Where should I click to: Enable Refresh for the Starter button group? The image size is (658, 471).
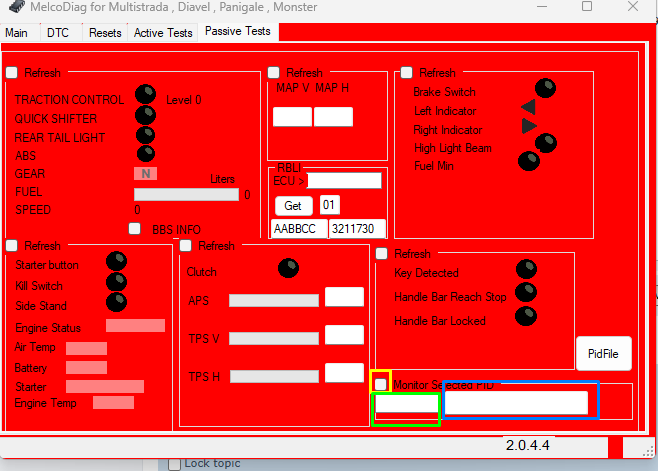pyautogui.click(x=12, y=246)
